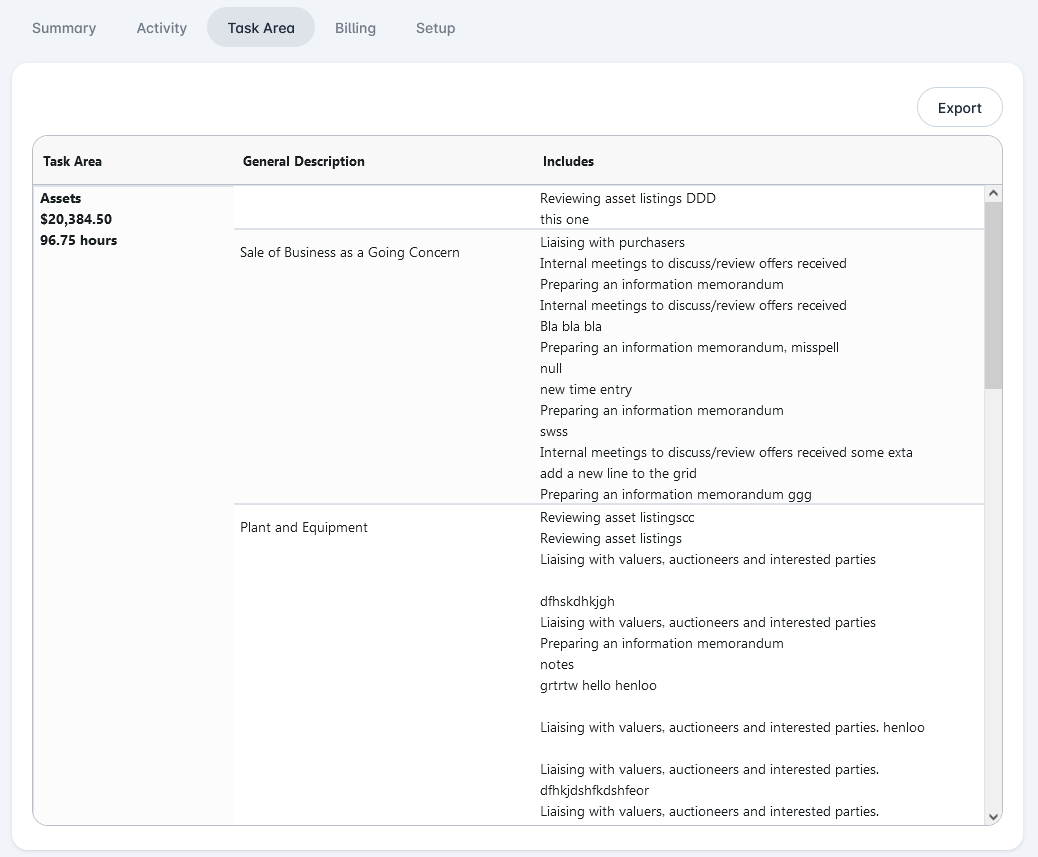
Task: Select the Plant and Equipment description
Action: [x=304, y=527]
